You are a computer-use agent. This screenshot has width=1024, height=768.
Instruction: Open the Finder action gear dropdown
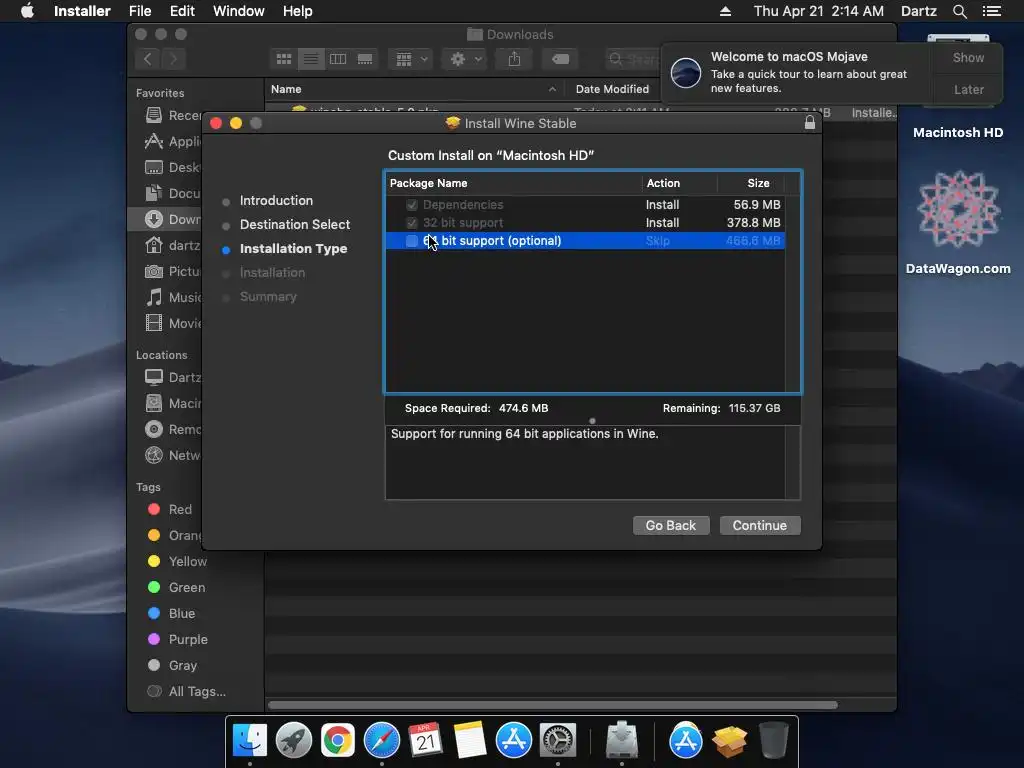[465, 59]
